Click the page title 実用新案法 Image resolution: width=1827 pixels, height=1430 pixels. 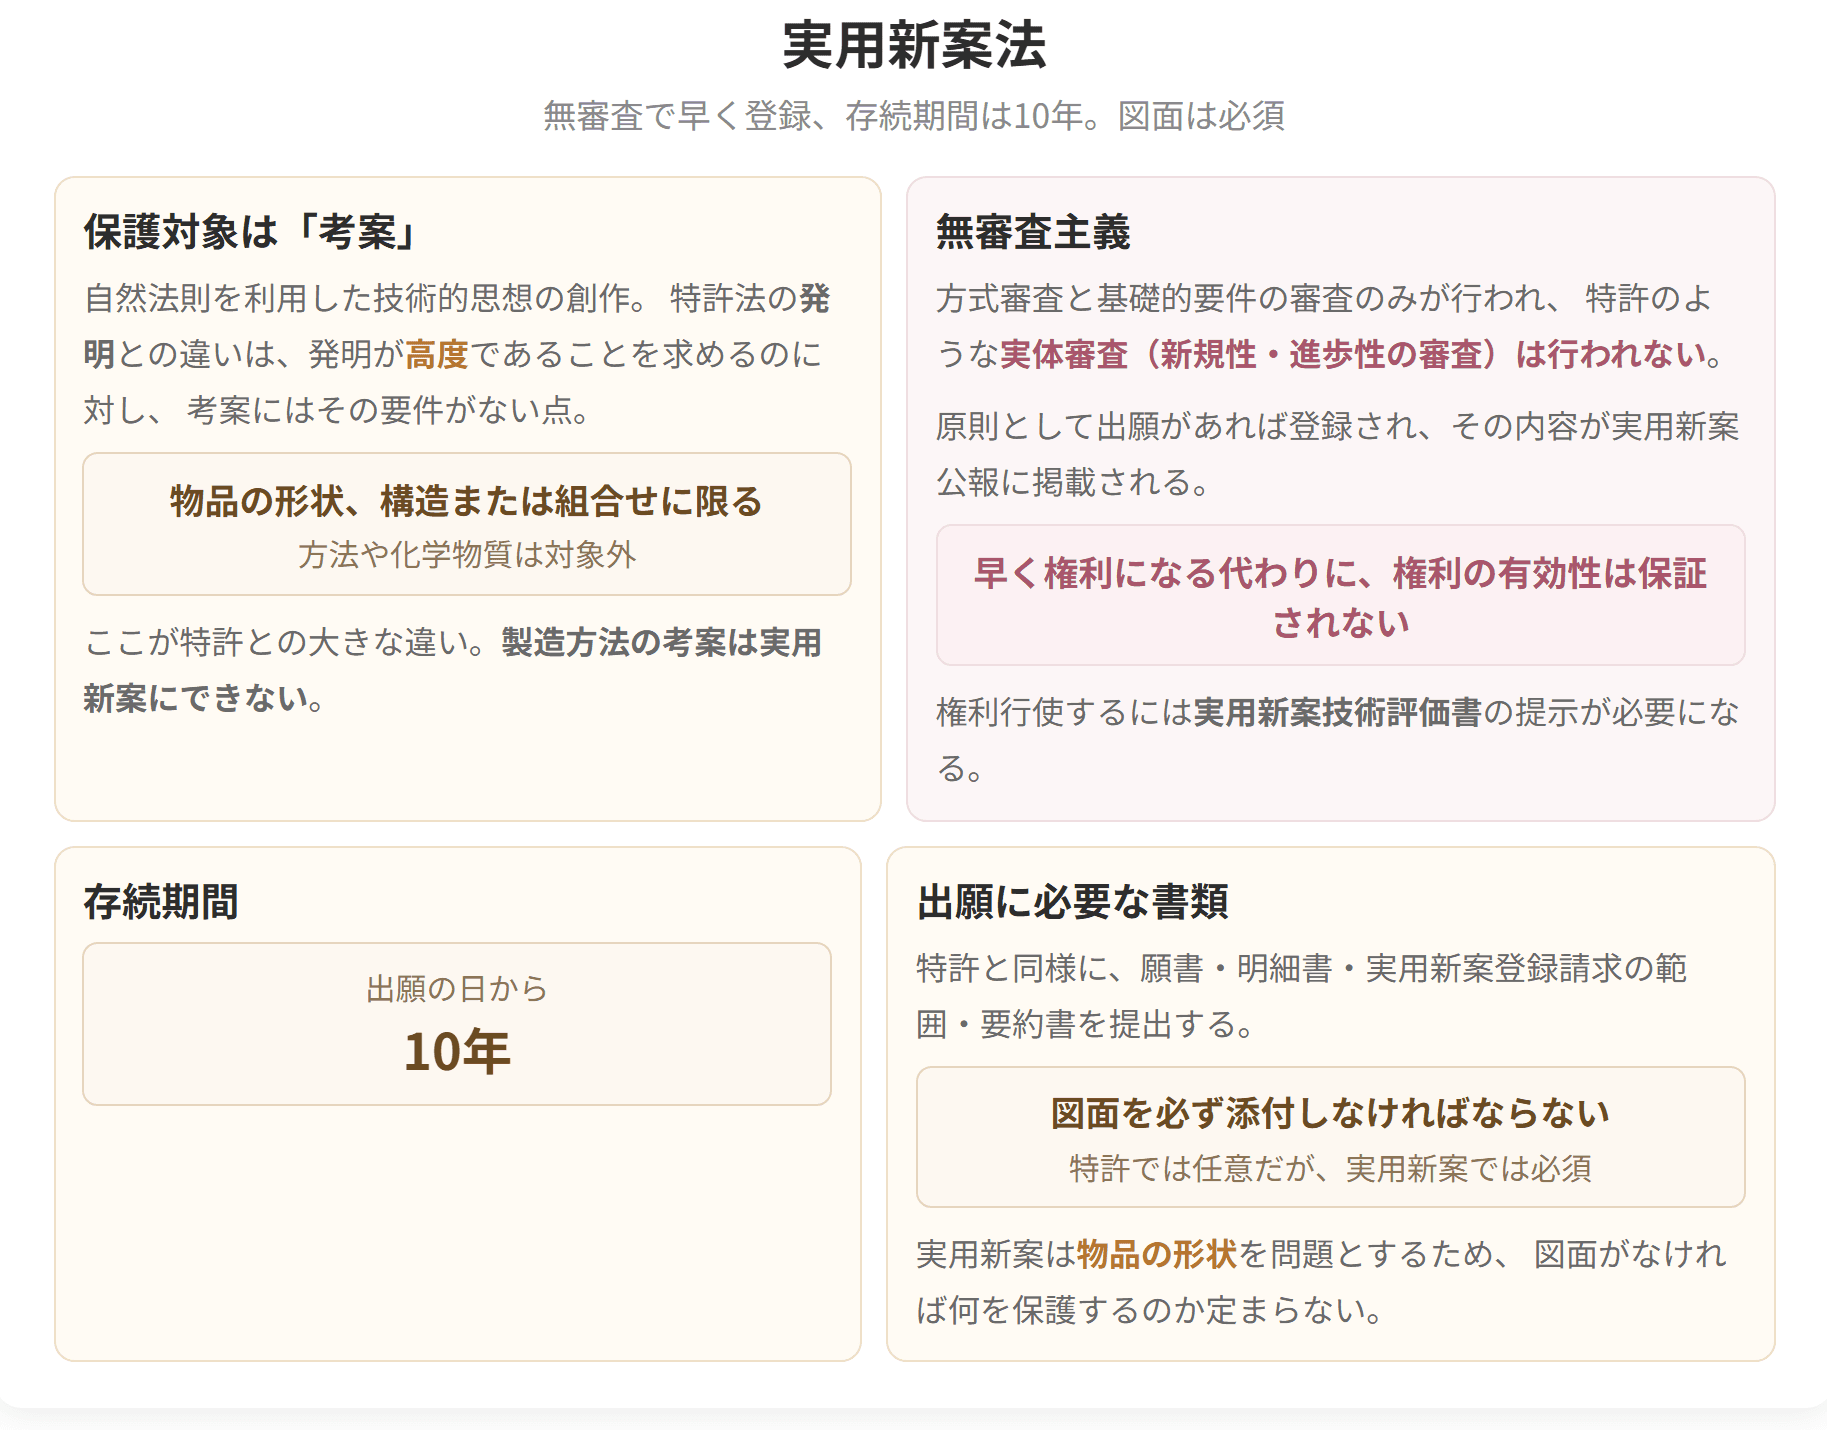pos(914,46)
